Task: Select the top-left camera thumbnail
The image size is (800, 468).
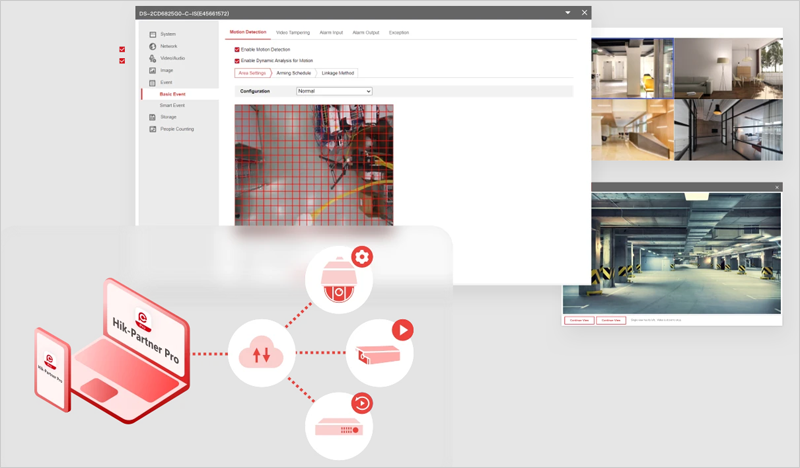Action: (632, 68)
